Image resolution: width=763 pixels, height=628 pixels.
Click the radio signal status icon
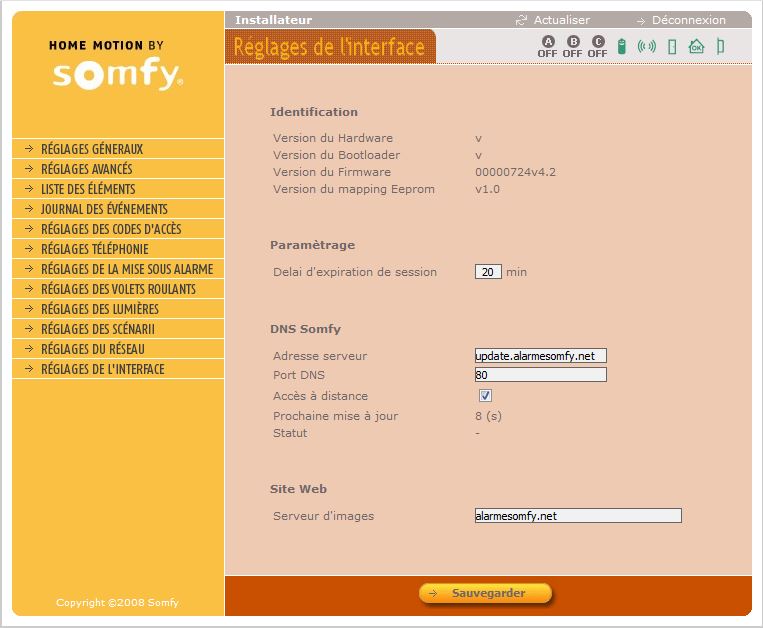(x=647, y=46)
